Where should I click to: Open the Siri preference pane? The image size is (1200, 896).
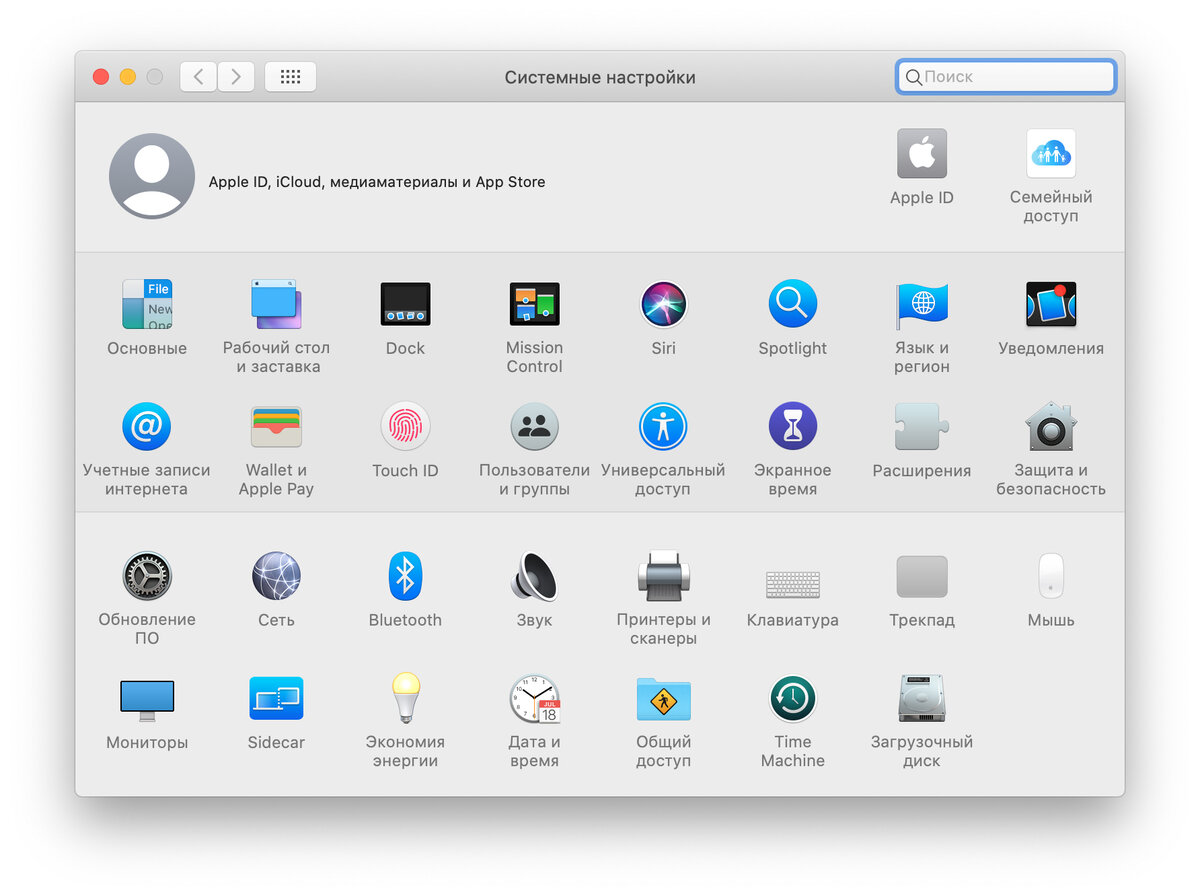tap(663, 304)
